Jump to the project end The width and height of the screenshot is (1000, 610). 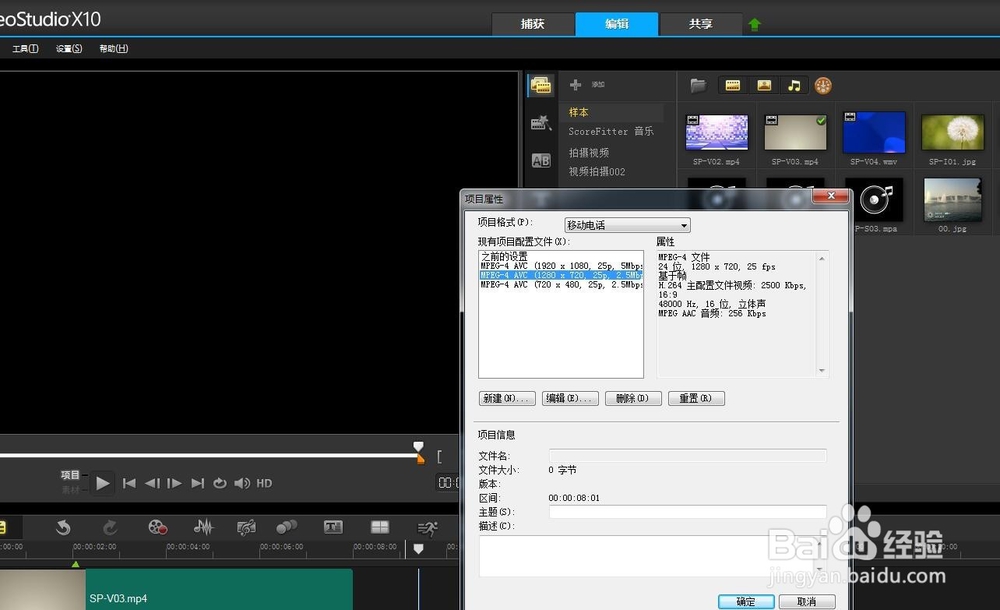click(198, 483)
